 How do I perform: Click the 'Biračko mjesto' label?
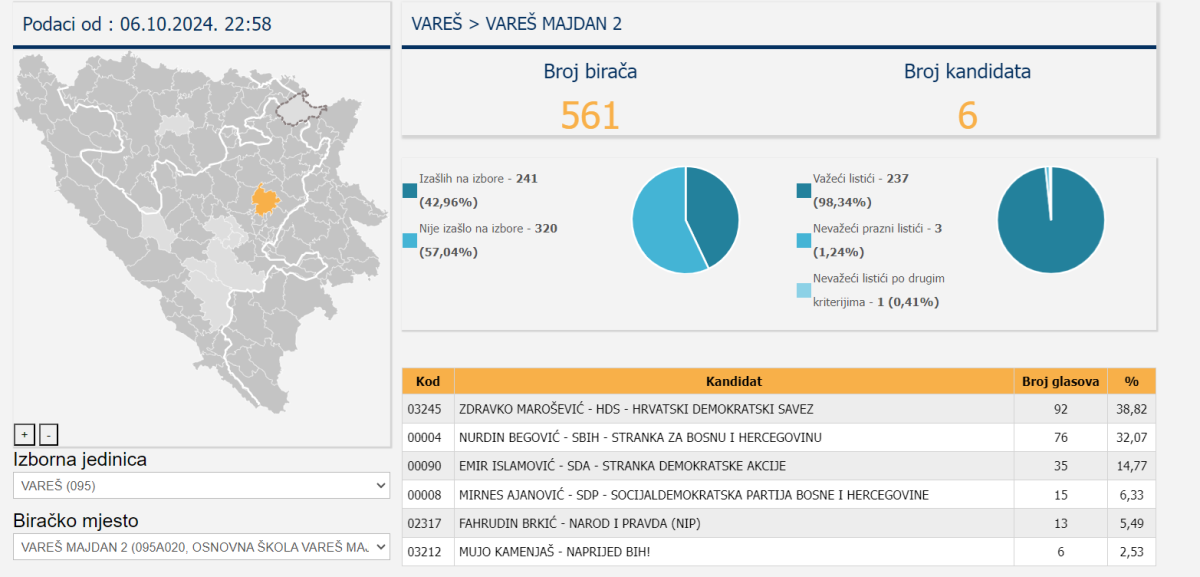coord(76,521)
